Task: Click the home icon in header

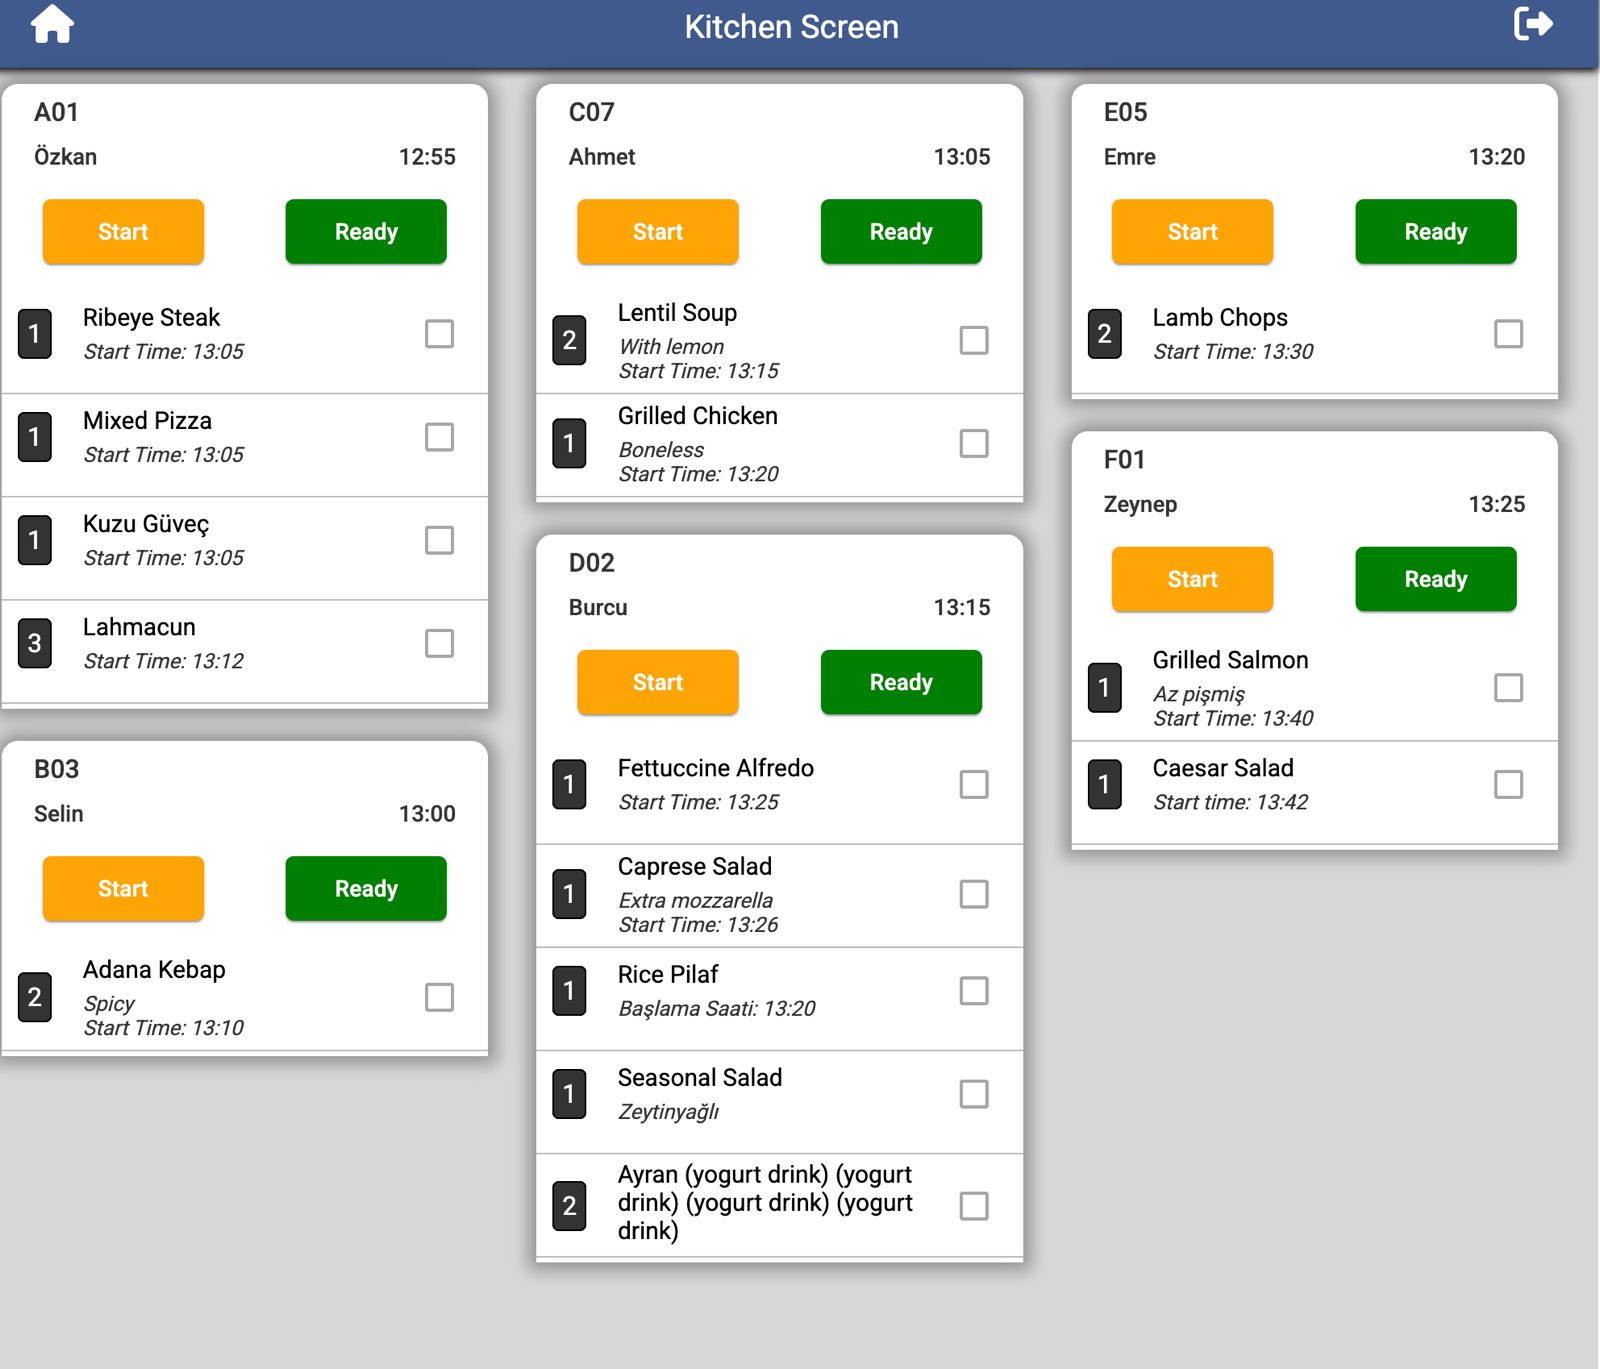Action: click(52, 25)
